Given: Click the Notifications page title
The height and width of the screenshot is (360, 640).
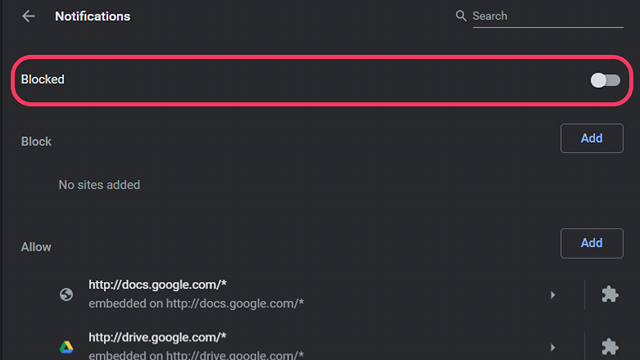Looking at the screenshot, I should (93, 16).
